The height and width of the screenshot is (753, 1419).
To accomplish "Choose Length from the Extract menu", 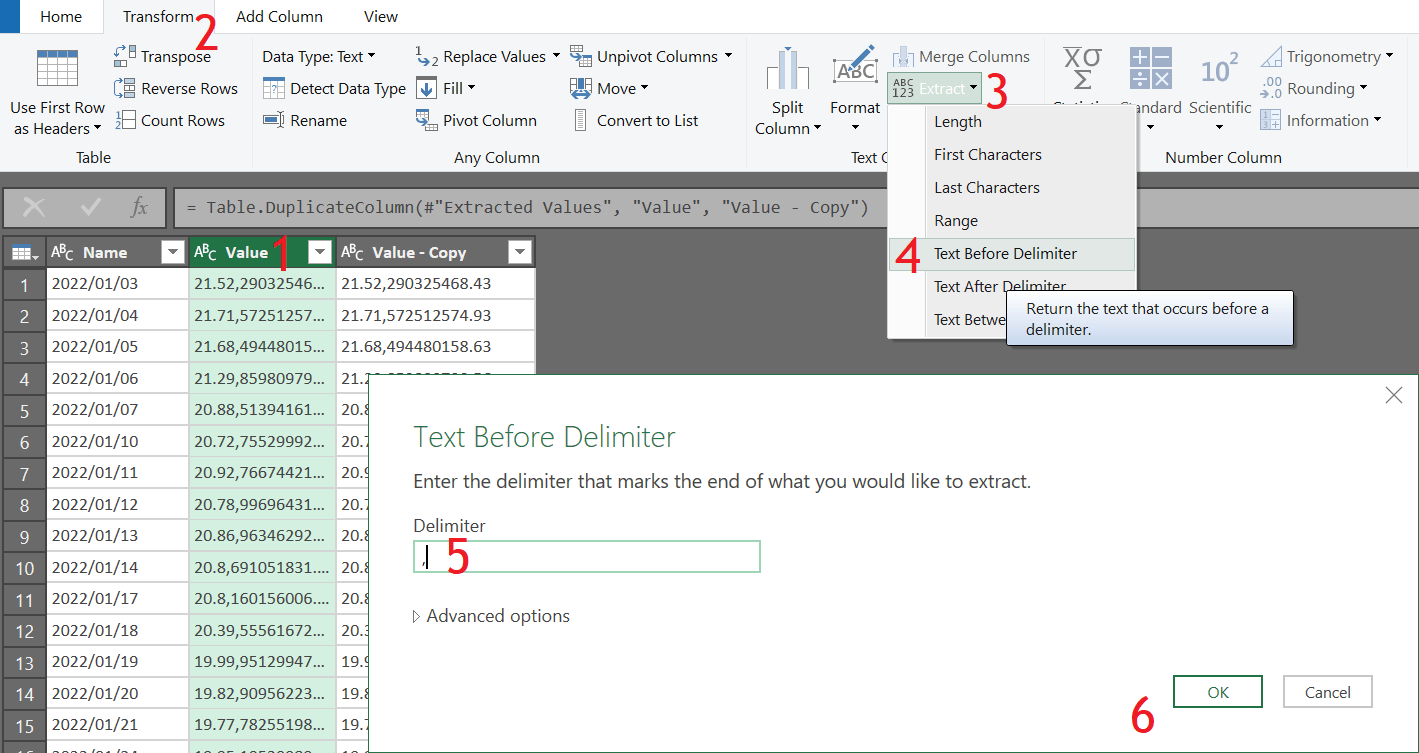I will point(1012,122).
